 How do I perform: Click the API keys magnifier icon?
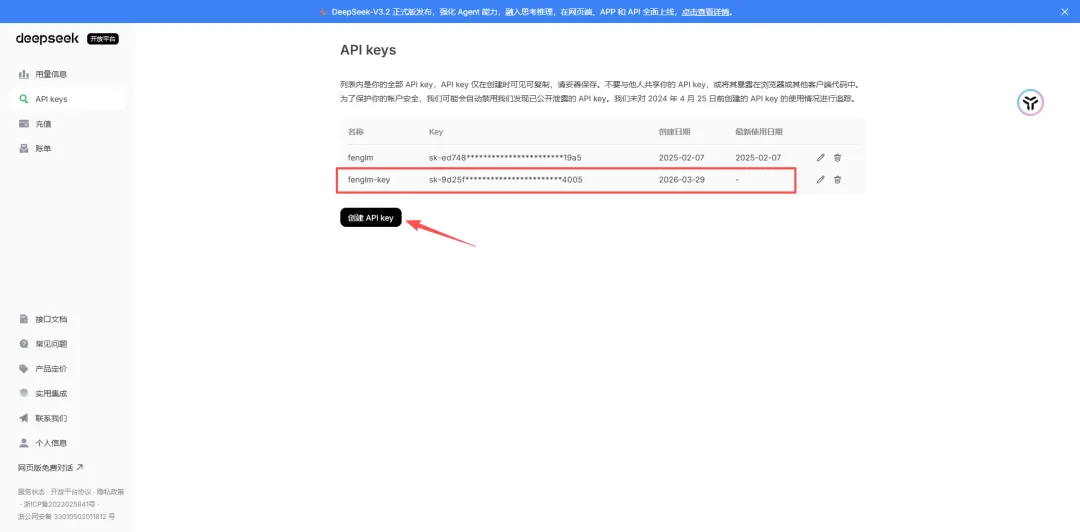(x=23, y=99)
